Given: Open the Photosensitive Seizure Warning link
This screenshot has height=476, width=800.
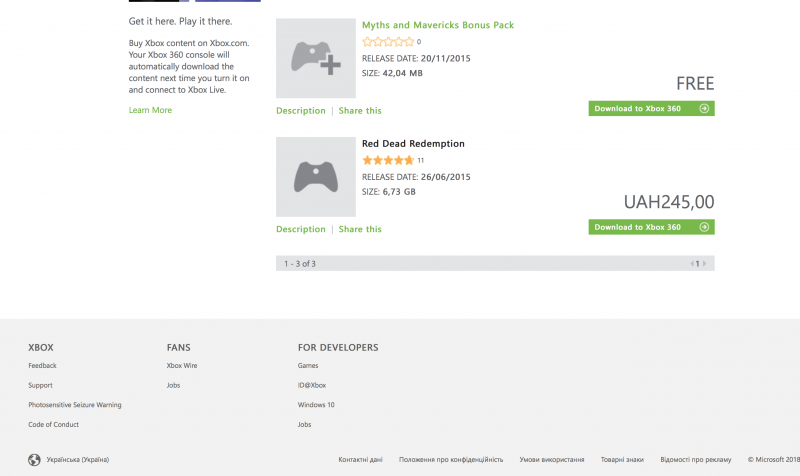Looking at the screenshot, I should (74, 405).
